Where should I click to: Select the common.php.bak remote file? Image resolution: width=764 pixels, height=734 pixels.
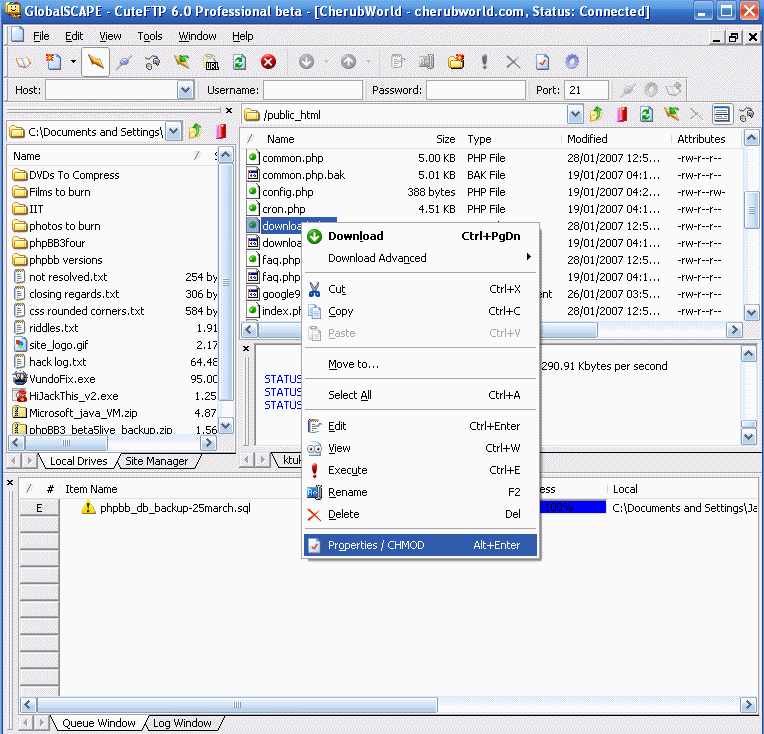pos(303,175)
